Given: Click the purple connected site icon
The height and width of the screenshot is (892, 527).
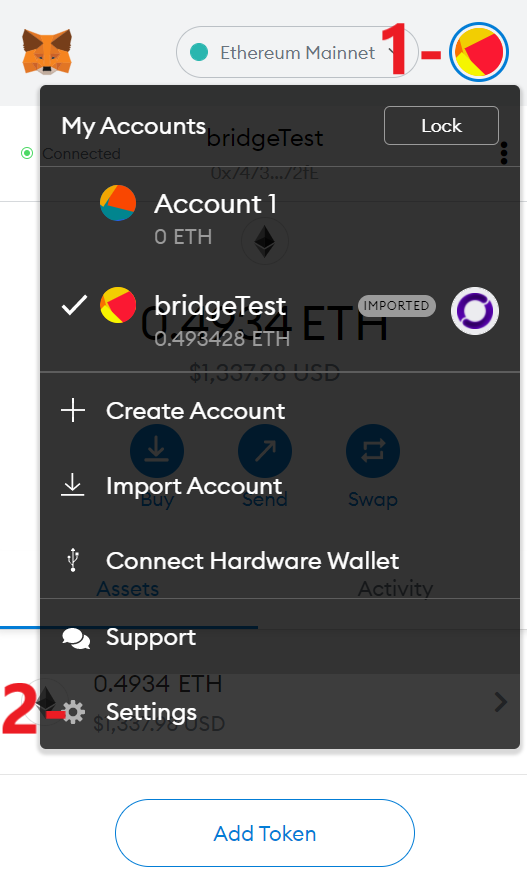Looking at the screenshot, I should pos(475,311).
